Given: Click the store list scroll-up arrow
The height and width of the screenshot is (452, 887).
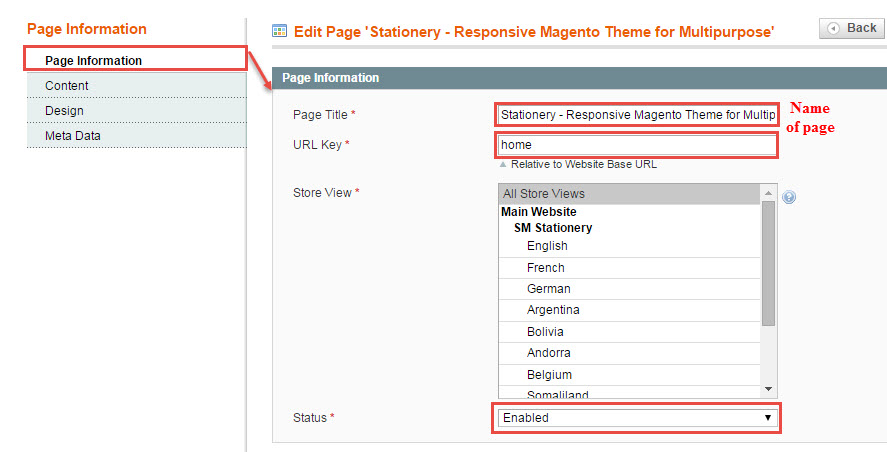Looking at the screenshot, I should (x=768, y=193).
